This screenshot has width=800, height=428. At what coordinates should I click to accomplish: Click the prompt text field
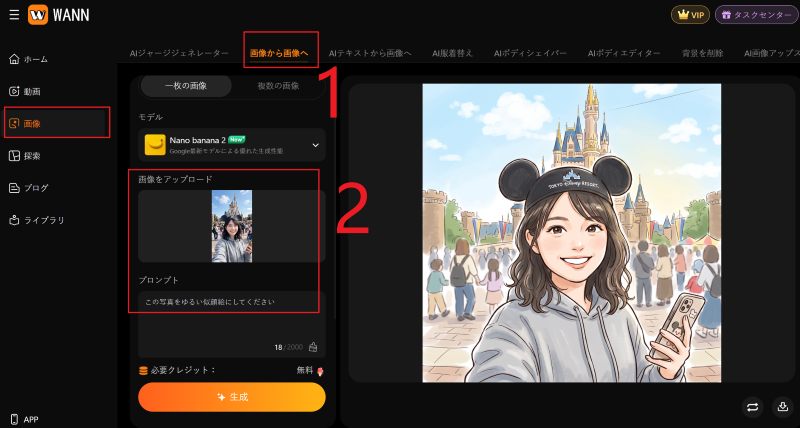point(232,324)
